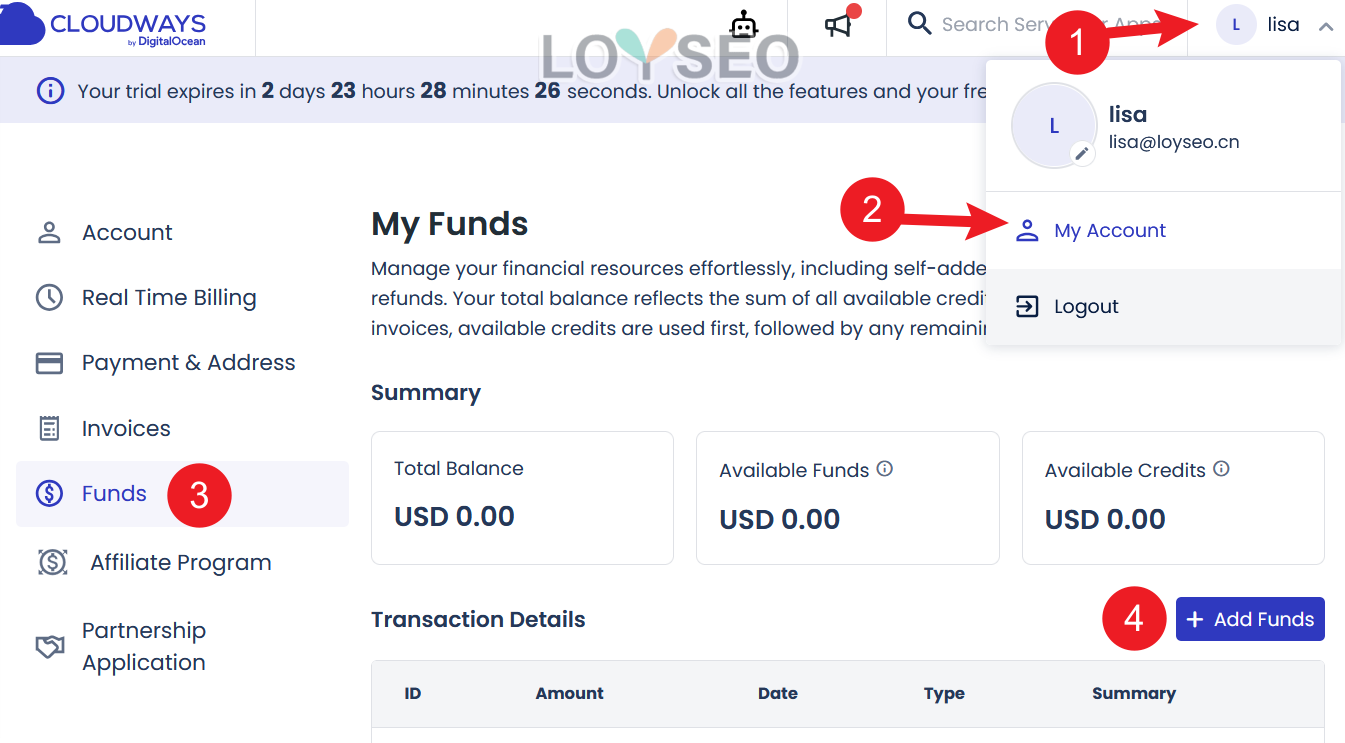The width and height of the screenshot is (1345, 743).
Task: Collapse the lisa user menu chevron
Action: (x=1326, y=27)
